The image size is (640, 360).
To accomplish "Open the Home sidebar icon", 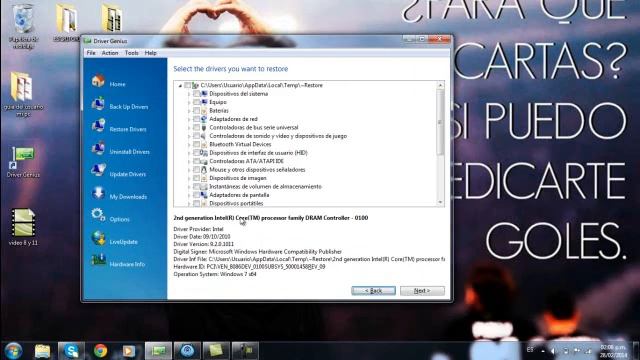I will tap(98, 81).
